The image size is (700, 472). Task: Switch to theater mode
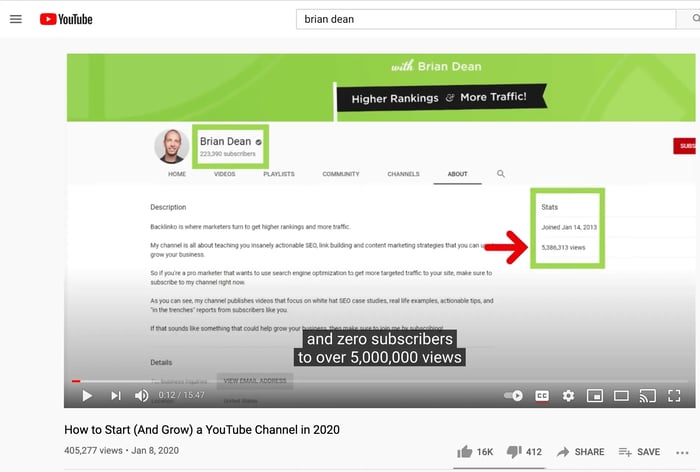(621, 396)
